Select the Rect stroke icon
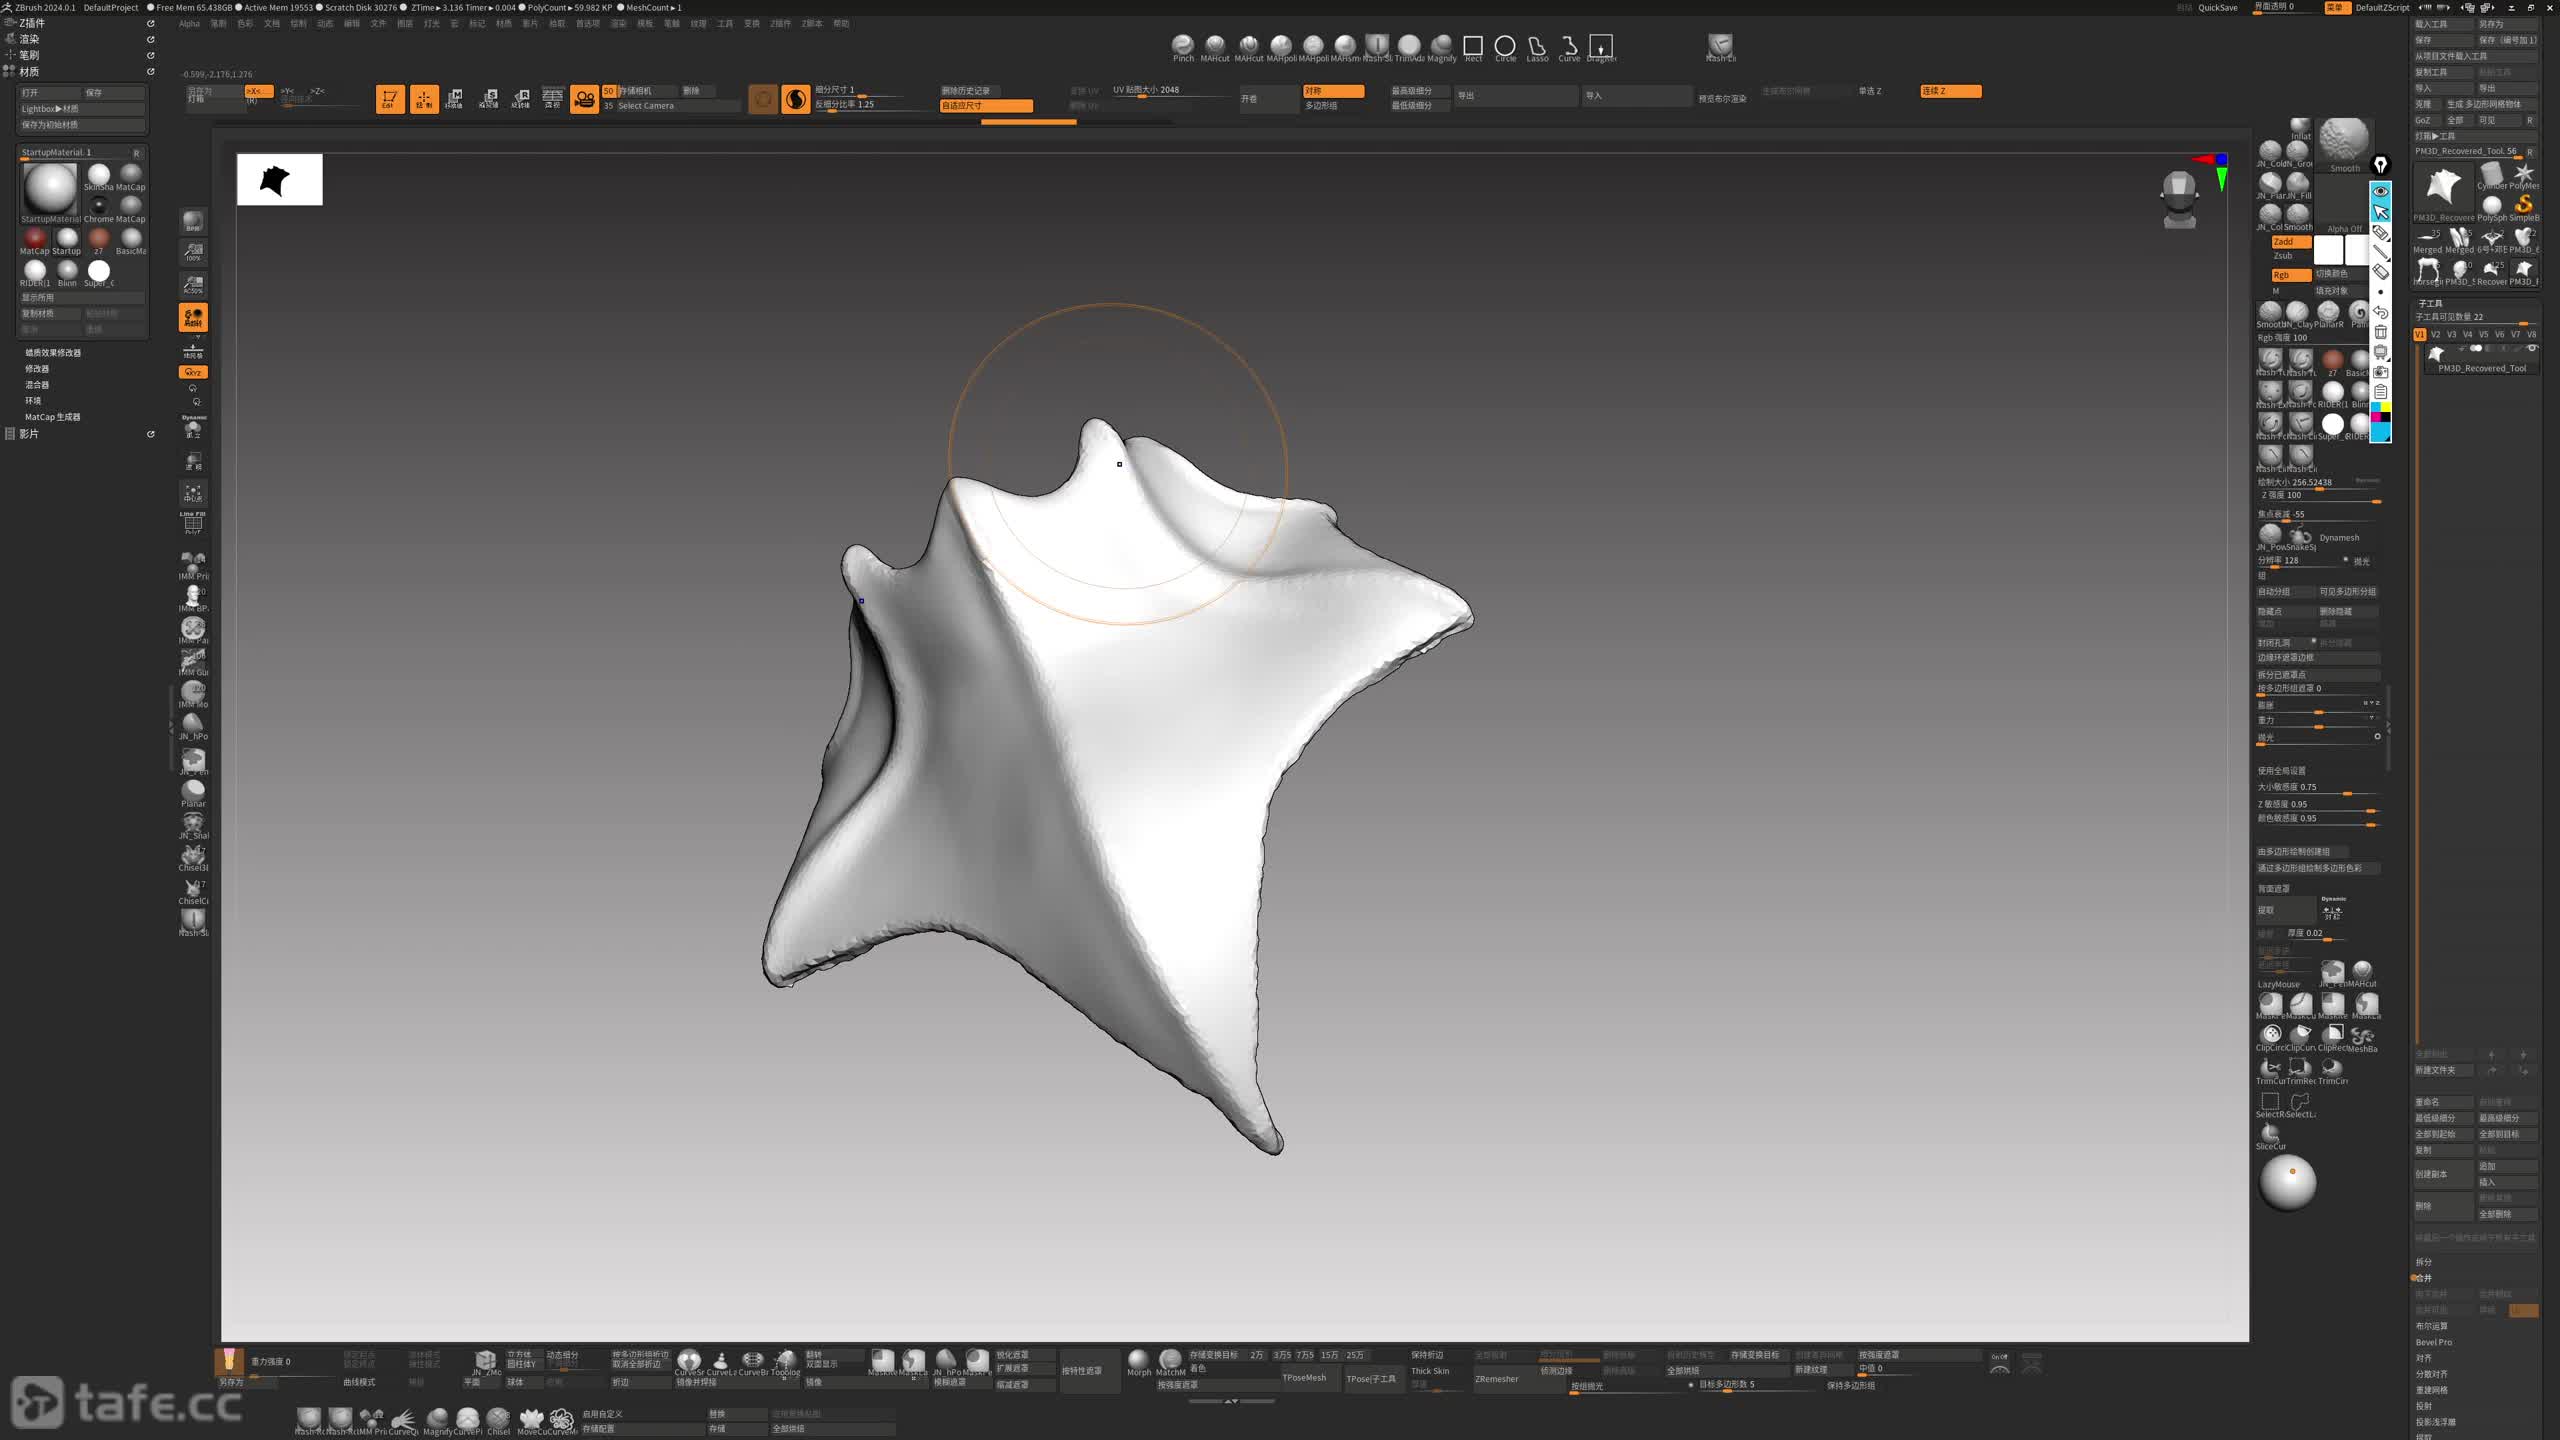Image resolution: width=2560 pixels, height=1440 pixels. click(x=1473, y=46)
